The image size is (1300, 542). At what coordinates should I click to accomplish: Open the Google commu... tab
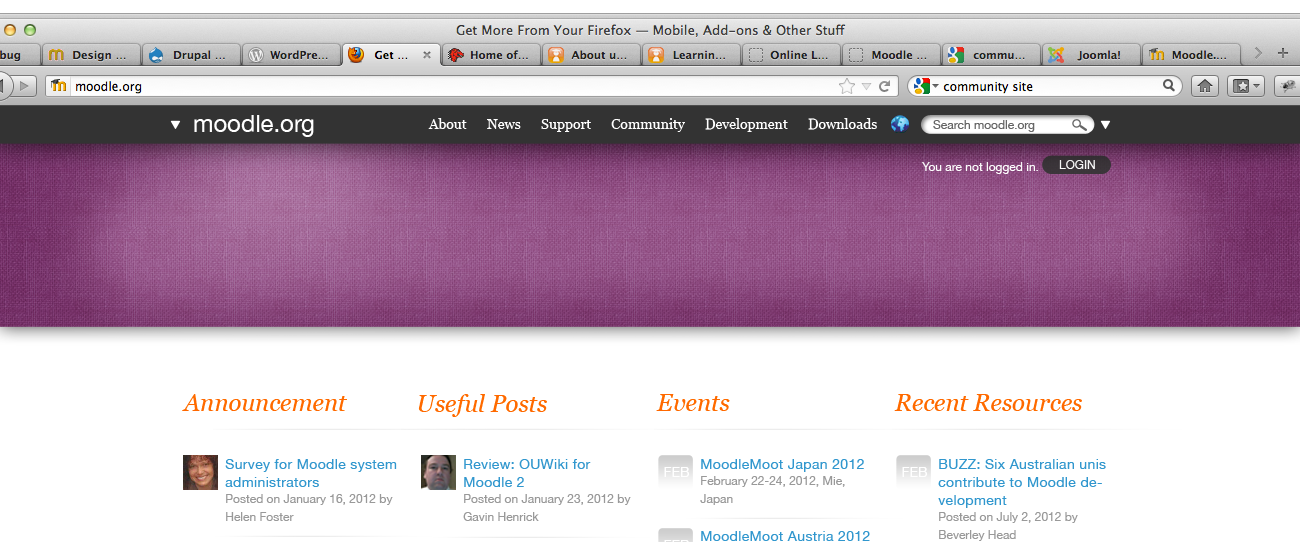click(991, 55)
